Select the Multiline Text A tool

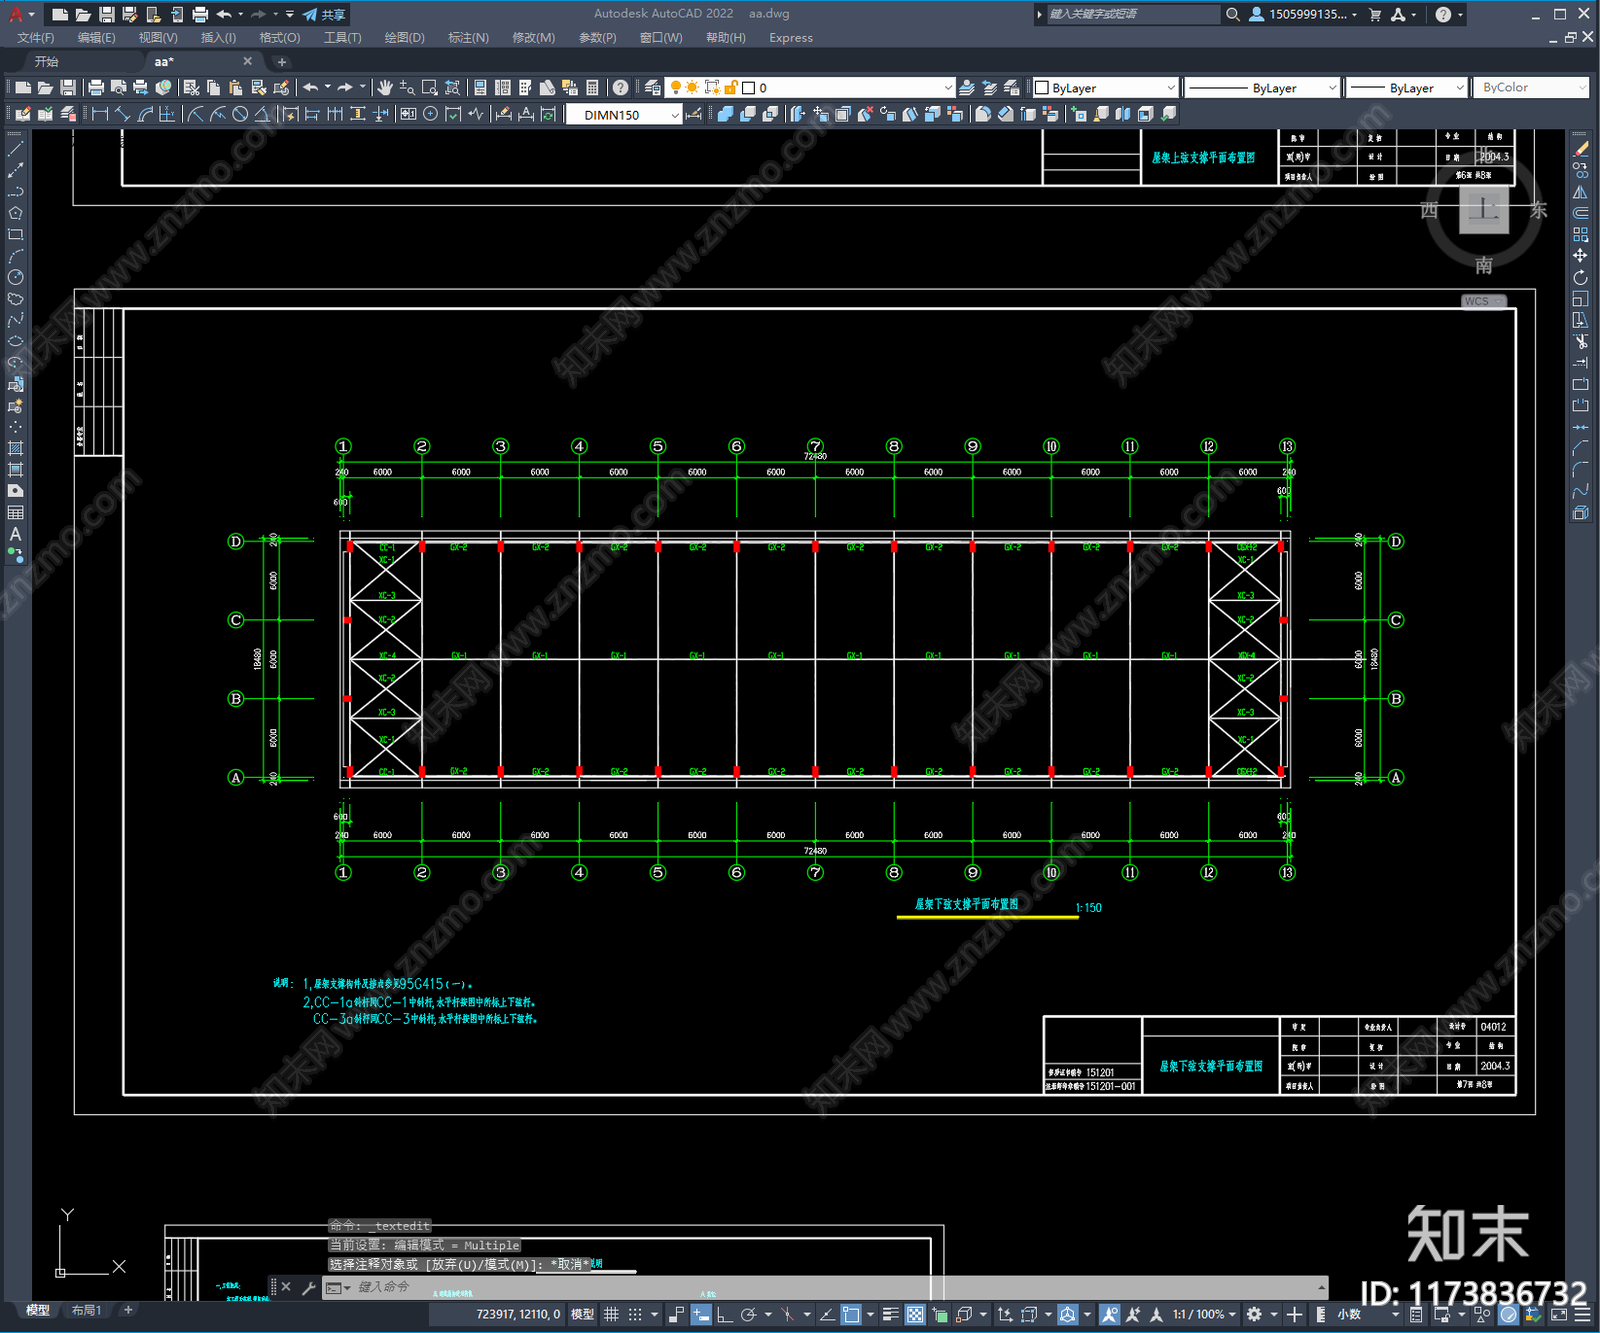15,534
